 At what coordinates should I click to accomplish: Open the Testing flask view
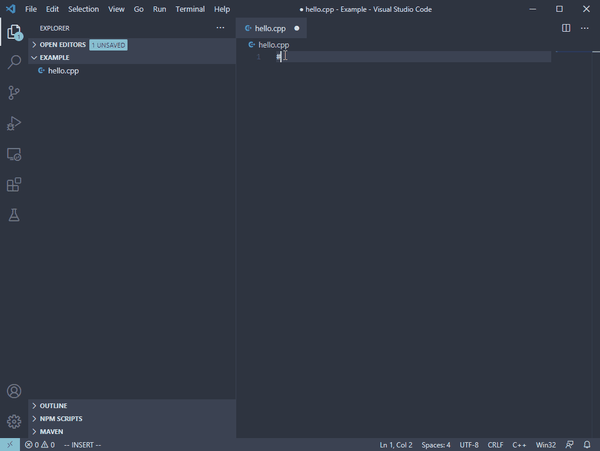point(14,215)
